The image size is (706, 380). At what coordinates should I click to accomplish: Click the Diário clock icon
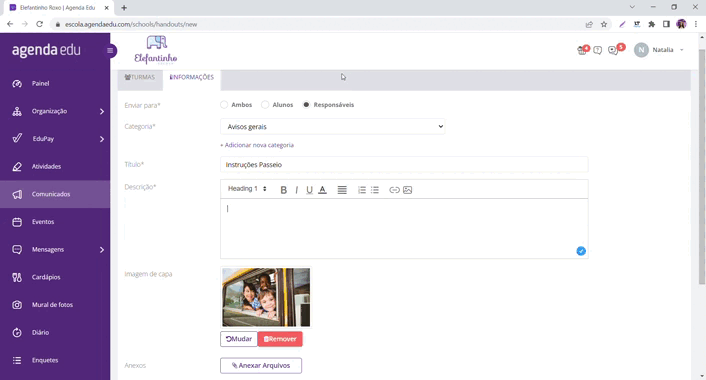[x=17, y=333]
